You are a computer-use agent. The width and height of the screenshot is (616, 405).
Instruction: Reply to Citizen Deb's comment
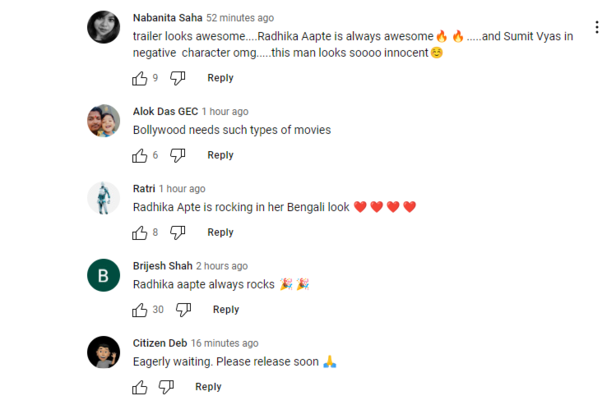pos(208,387)
